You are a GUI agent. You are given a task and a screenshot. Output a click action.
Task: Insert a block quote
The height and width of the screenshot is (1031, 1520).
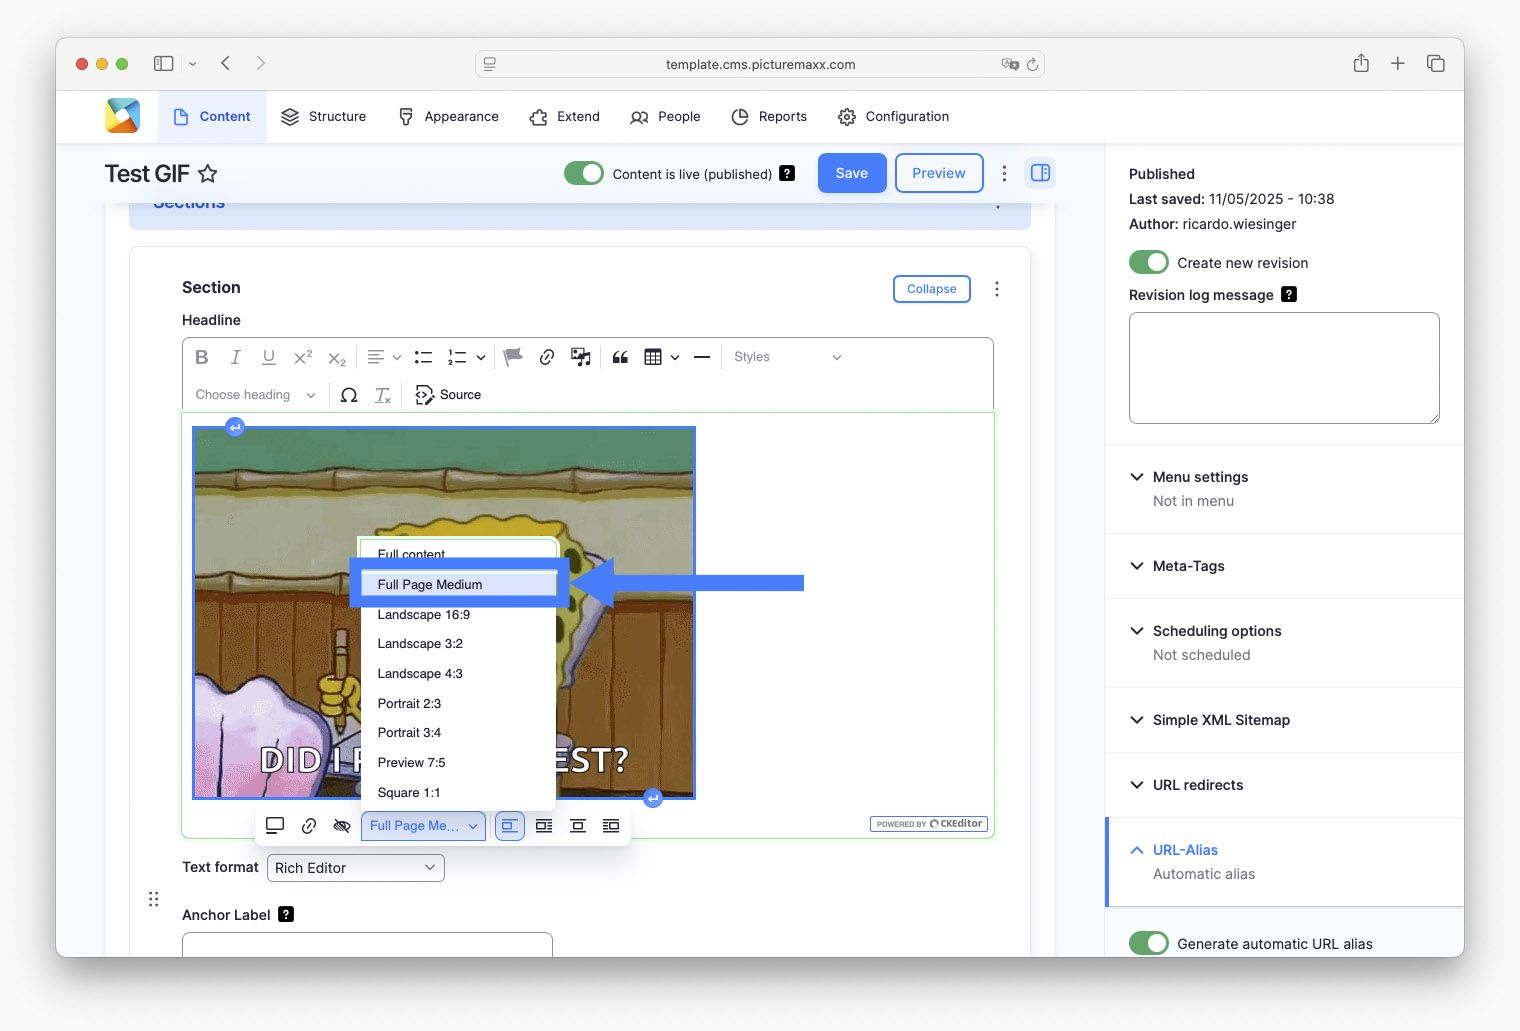[x=620, y=357]
